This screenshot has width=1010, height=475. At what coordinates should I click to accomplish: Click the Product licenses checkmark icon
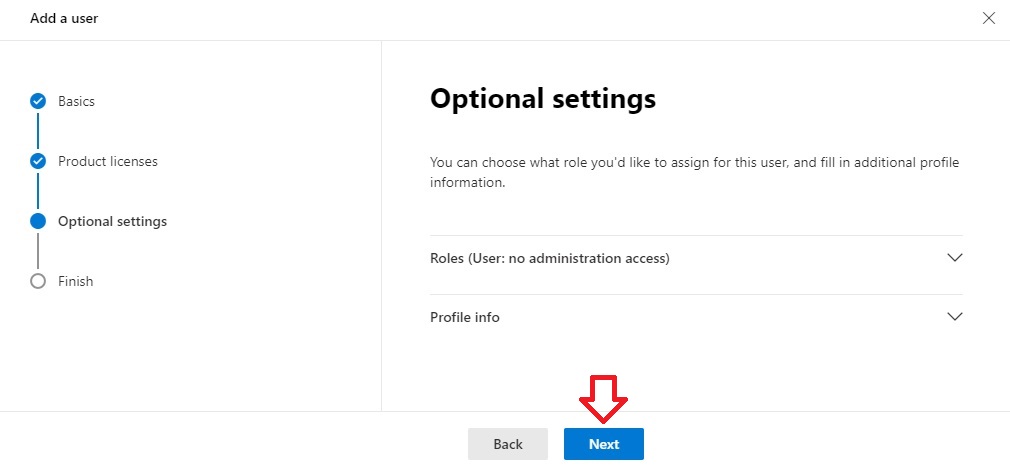(x=38, y=161)
